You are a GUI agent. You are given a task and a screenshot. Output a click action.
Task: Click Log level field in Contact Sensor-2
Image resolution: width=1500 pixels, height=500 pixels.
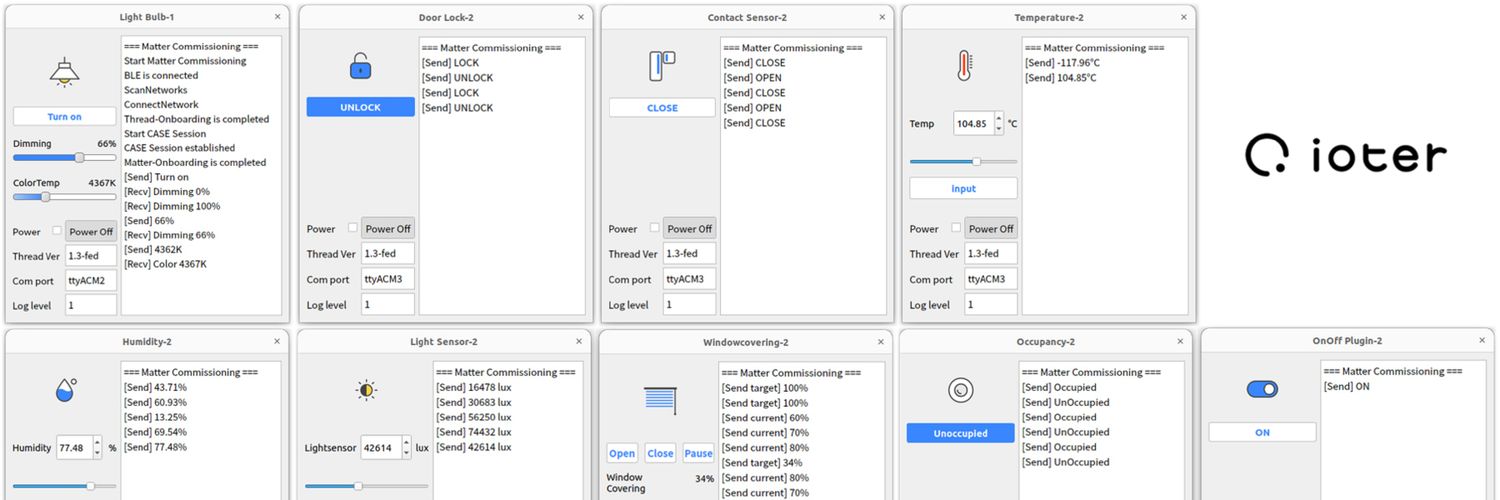pyautogui.click(x=690, y=304)
